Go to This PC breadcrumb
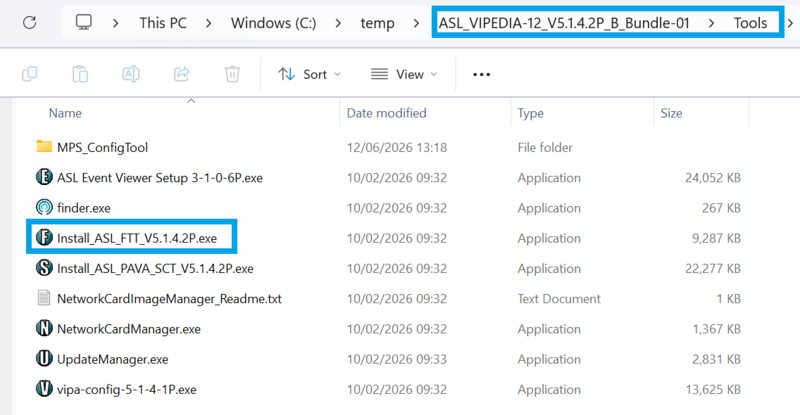Screen dimensions: 800x415 click(163, 23)
